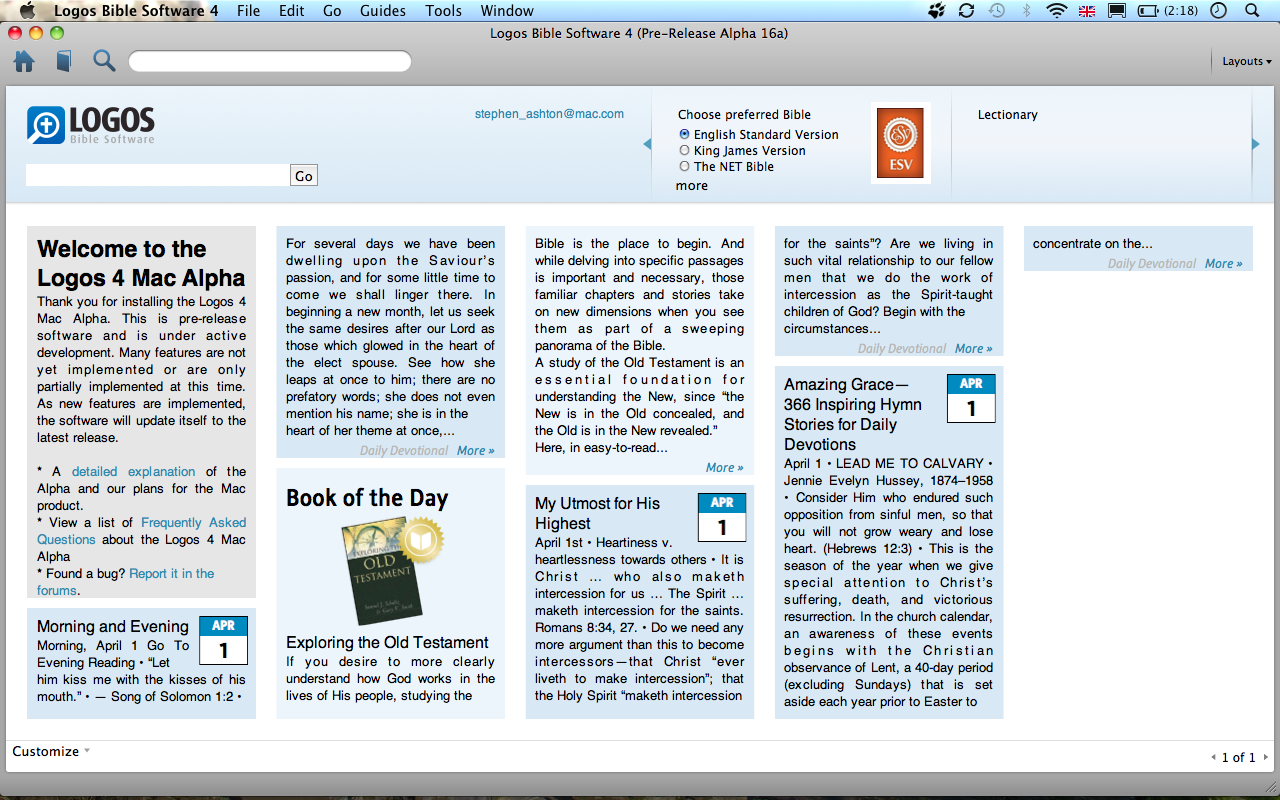Image resolution: width=1280 pixels, height=800 pixels.
Task: Click Exploring the Old Testament title
Action: click(387, 642)
